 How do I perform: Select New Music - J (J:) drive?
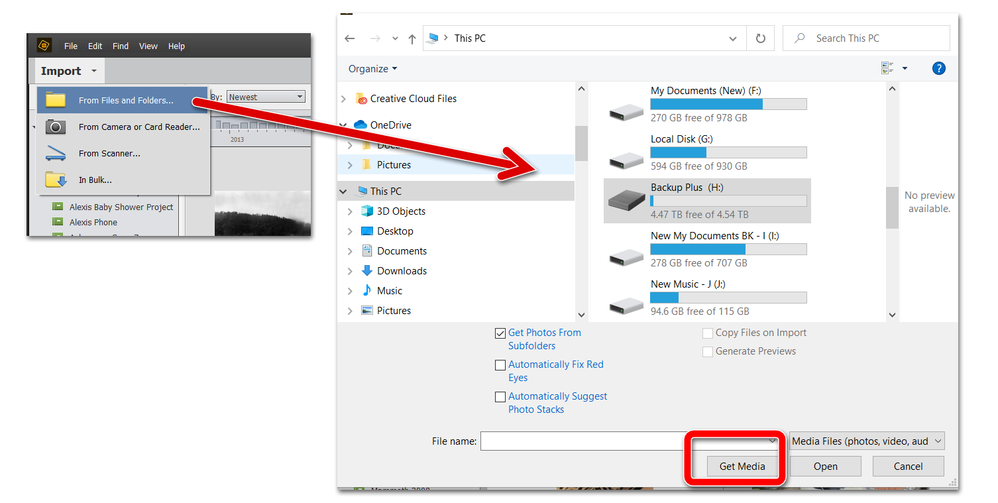707,297
